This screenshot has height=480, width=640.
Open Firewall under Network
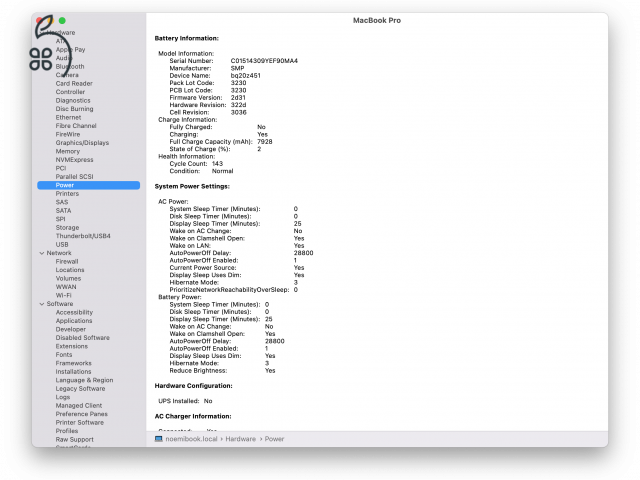point(68,262)
